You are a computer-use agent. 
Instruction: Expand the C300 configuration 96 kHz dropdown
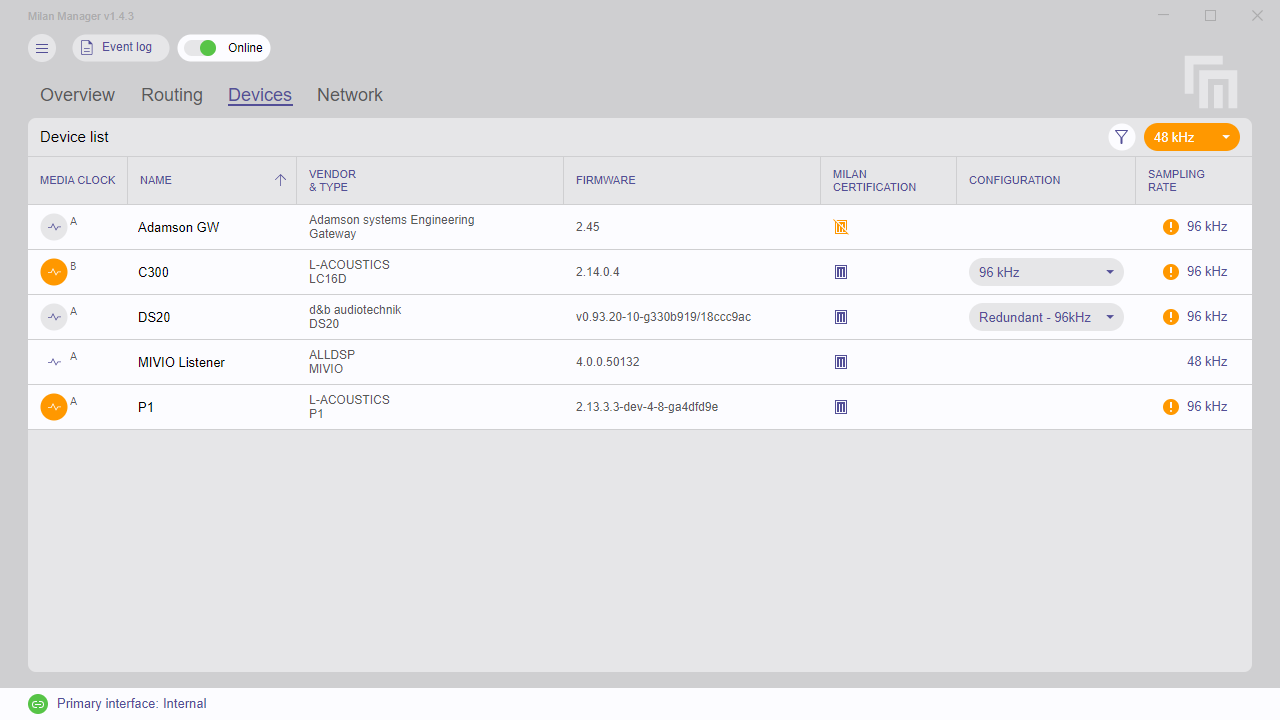coord(1045,272)
